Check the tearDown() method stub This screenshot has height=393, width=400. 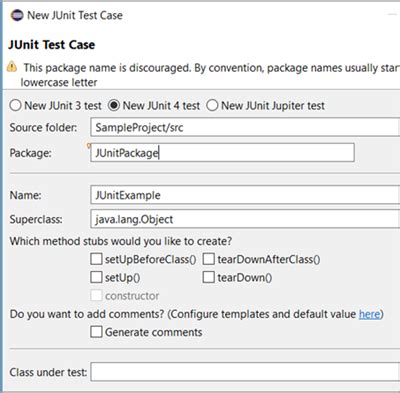click(209, 277)
